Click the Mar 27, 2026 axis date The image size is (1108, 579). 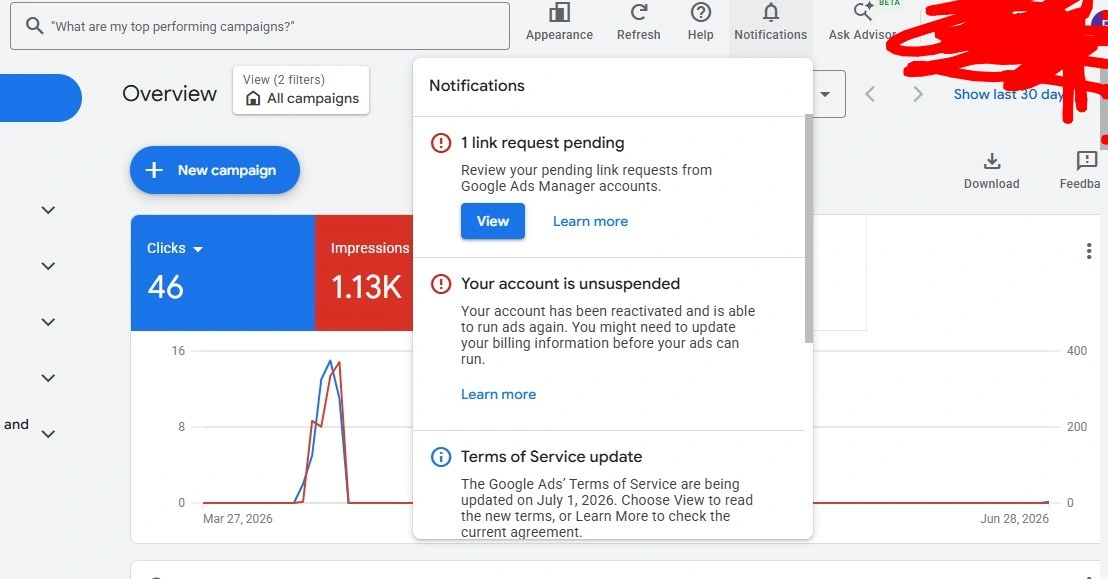click(x=237, y=519)
